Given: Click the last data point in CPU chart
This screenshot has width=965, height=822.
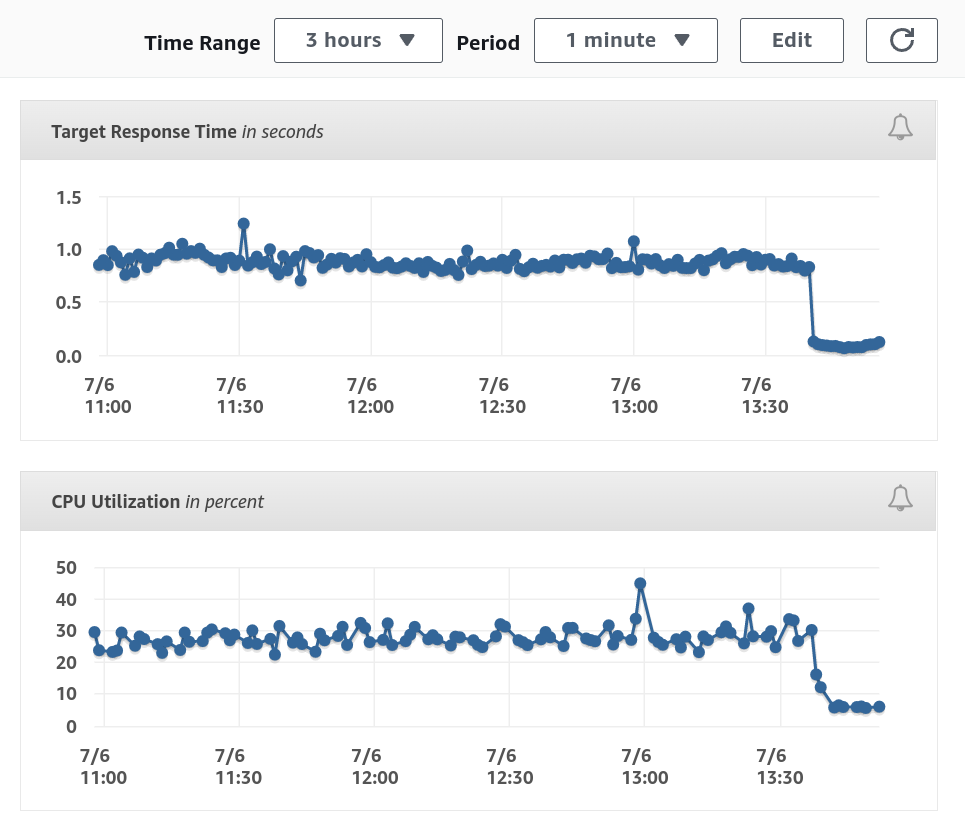Looking at the screenshot, I should (879, 706).
